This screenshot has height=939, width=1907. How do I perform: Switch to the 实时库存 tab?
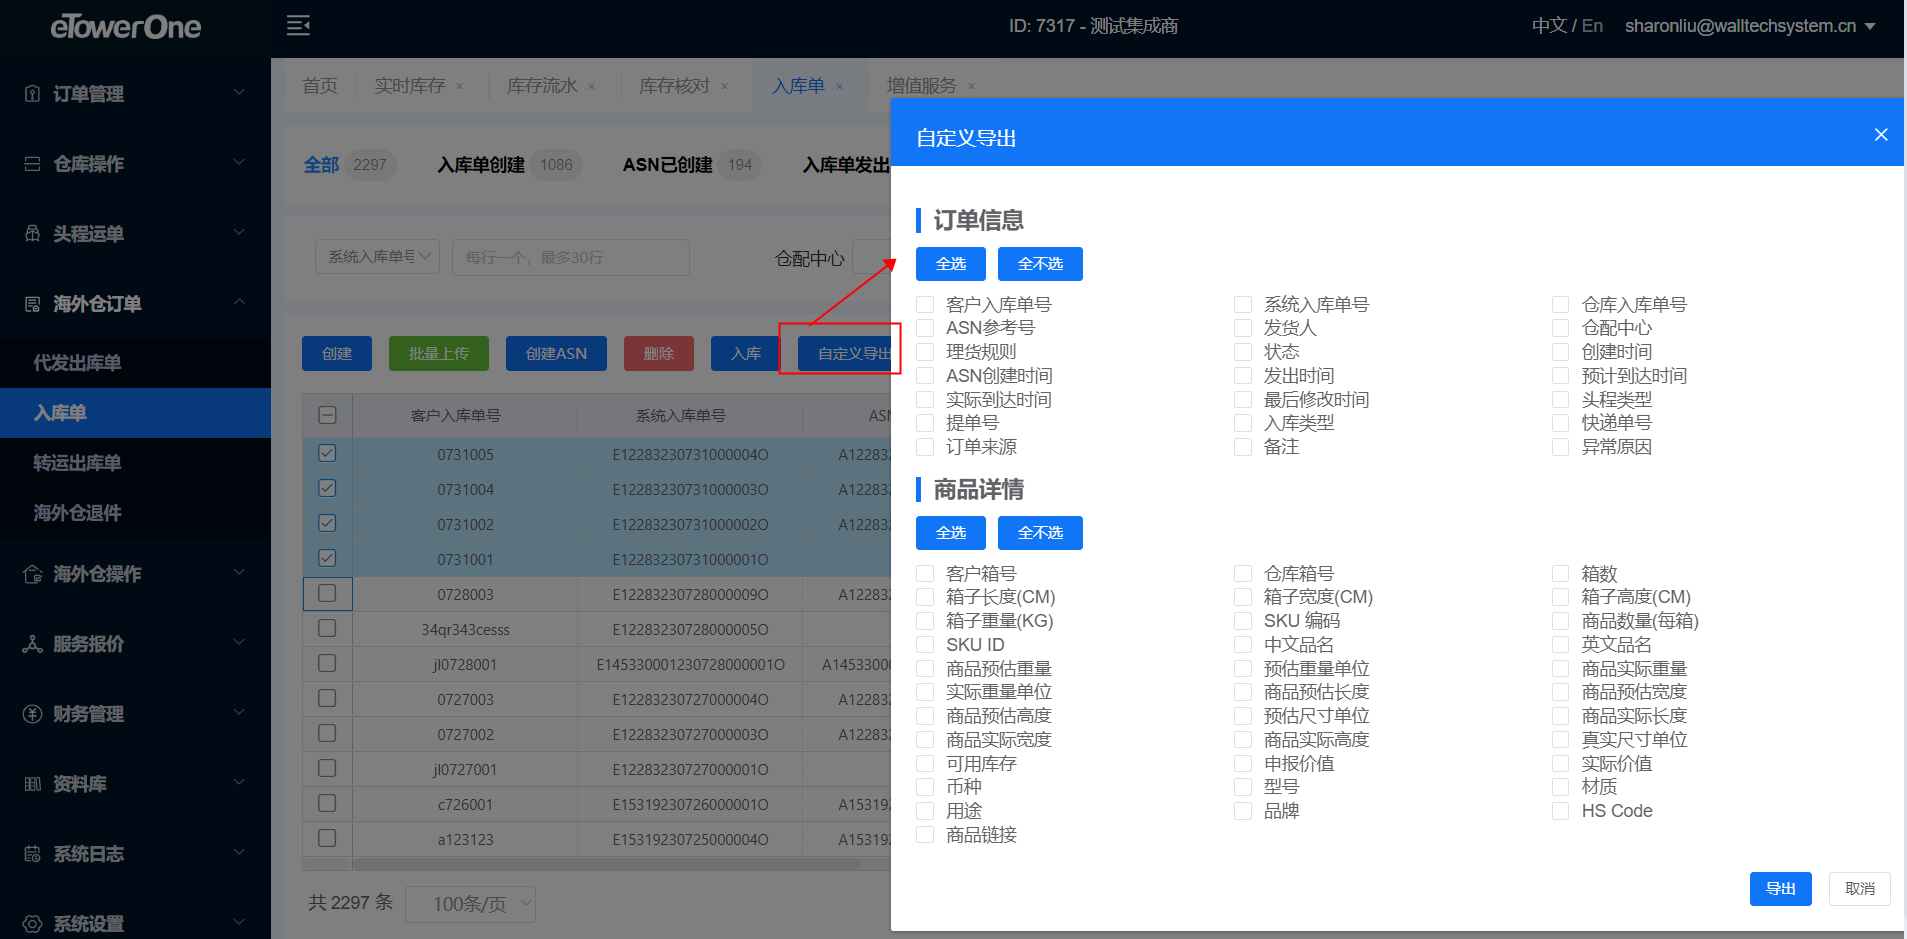tap(409, 86)
